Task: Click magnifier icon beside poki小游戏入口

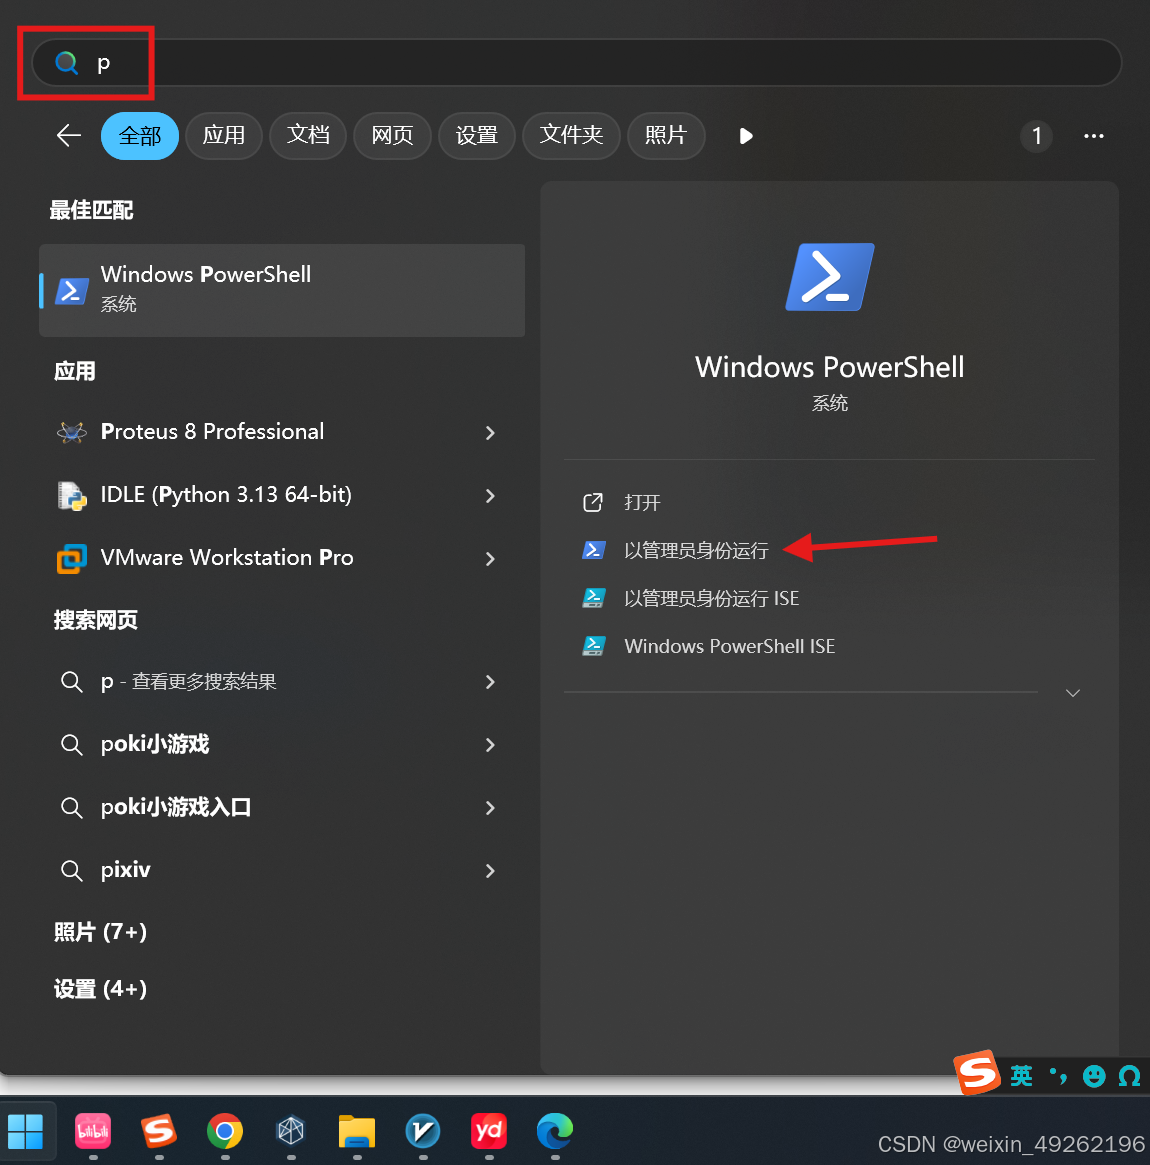Action: pyautogui.click(x=71, y=808)
